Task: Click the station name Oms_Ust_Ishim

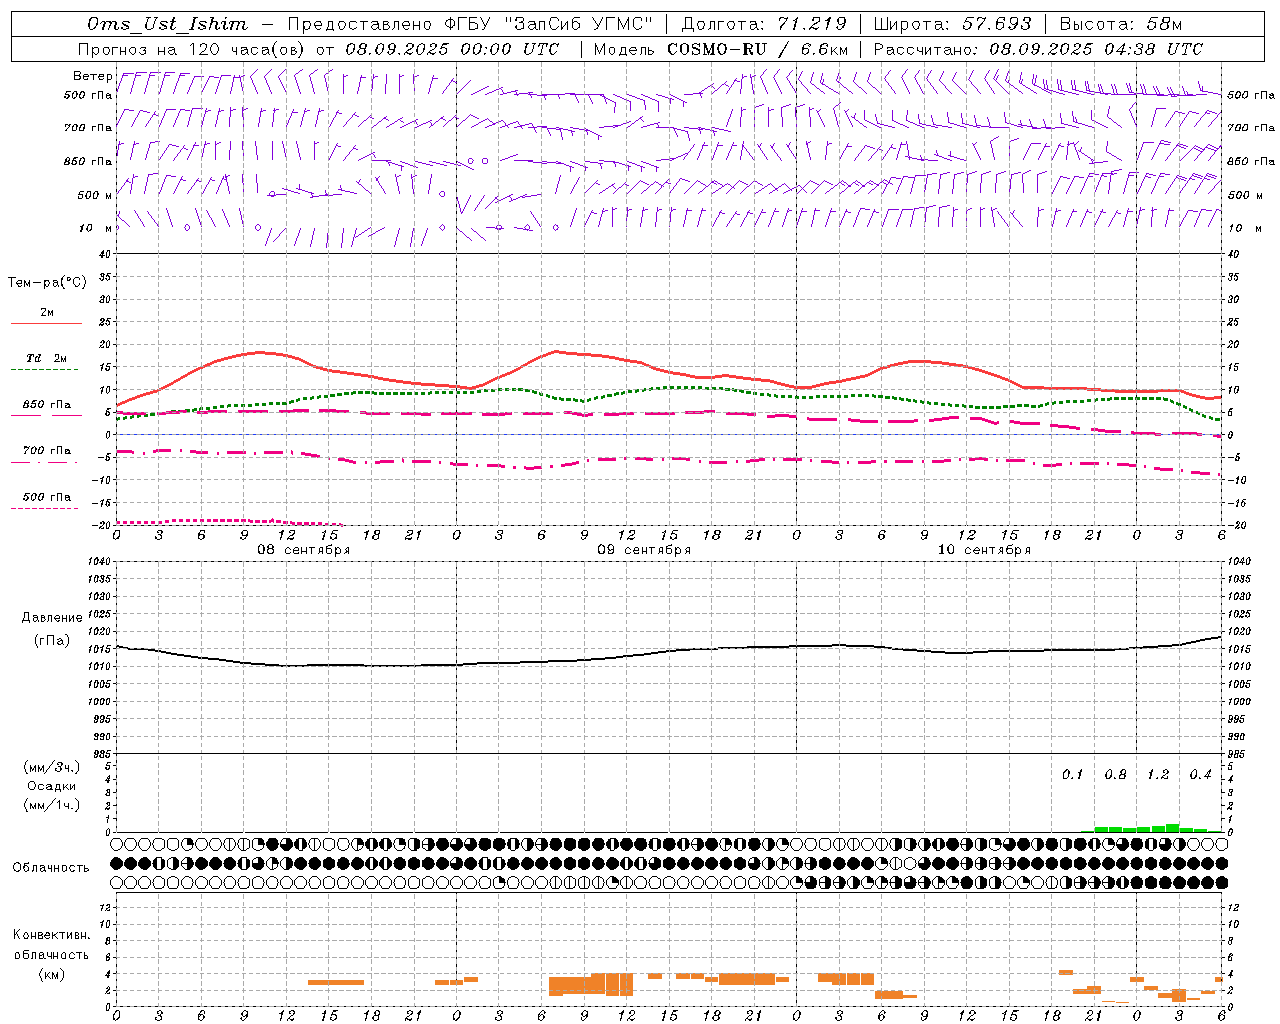Action: (x=167, y=24)
